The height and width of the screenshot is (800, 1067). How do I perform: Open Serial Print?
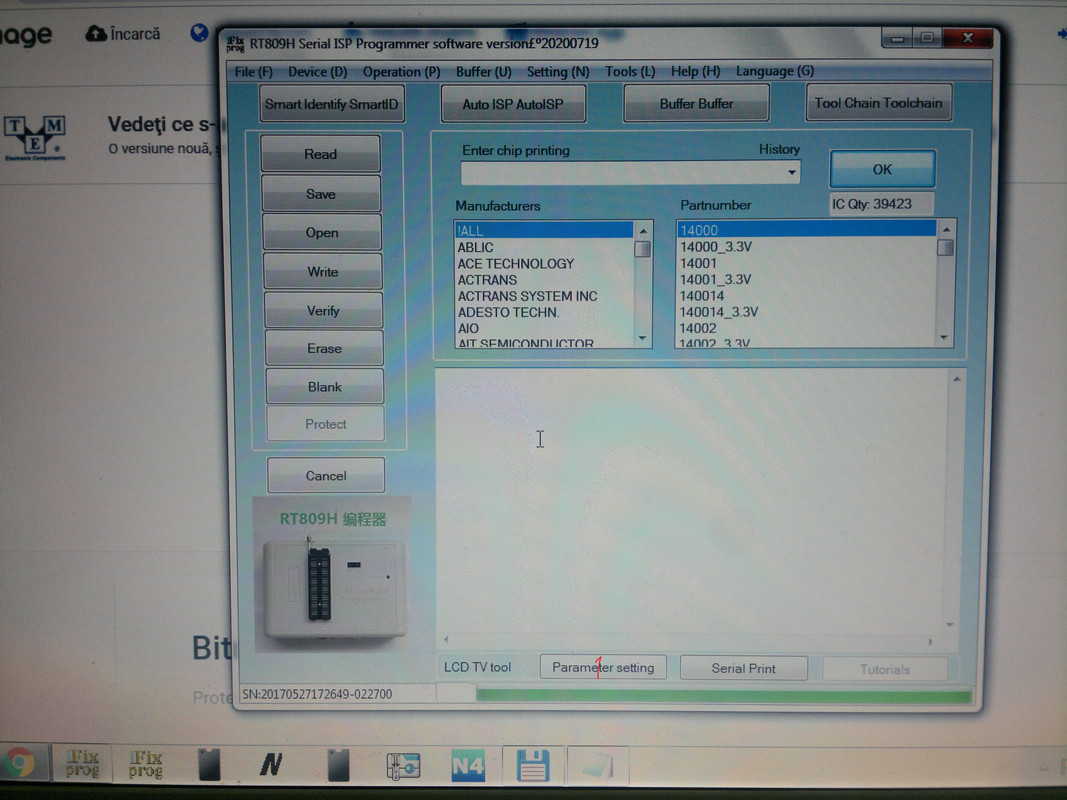744,668
